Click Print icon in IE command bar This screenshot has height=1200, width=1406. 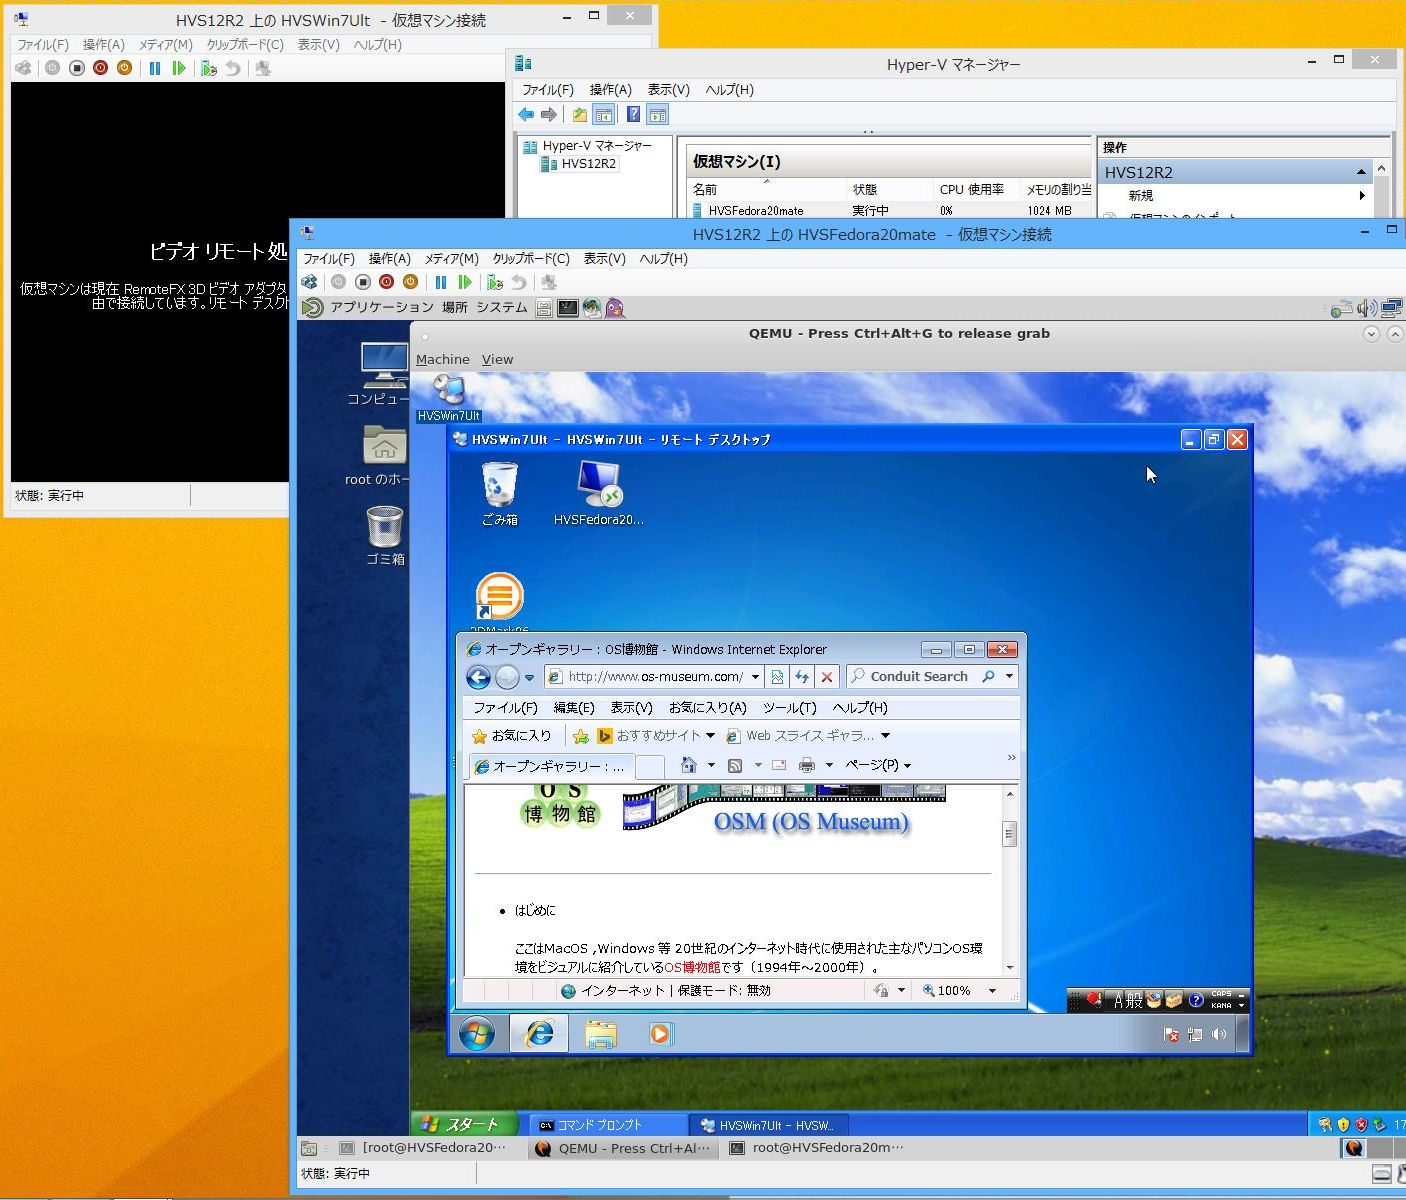pos(807,765)
